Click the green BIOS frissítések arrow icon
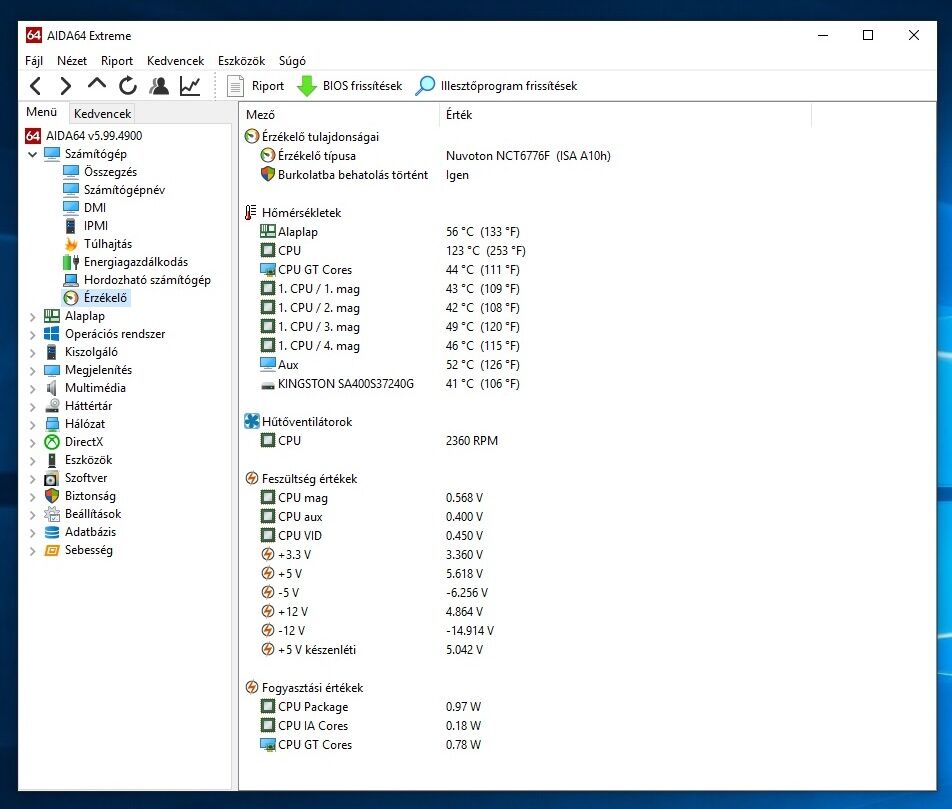The image size is (952, 809). 307,86
